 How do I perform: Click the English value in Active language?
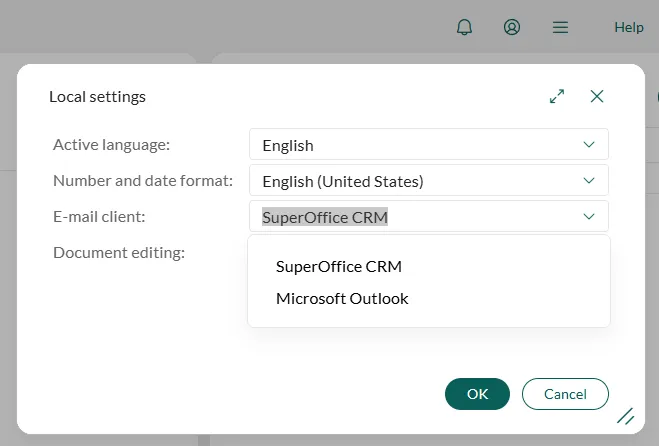[288, 145]
